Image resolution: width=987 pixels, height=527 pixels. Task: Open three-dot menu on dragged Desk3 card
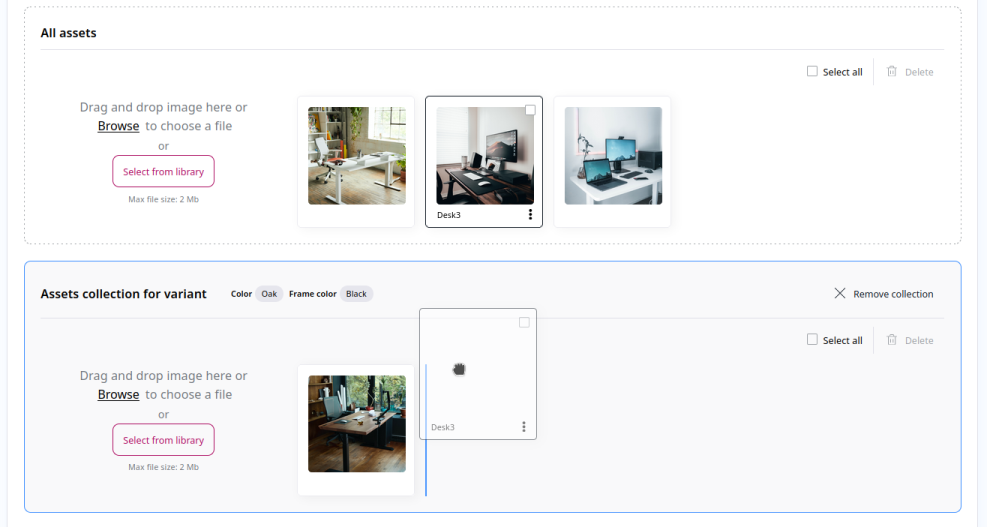point(523,427)
